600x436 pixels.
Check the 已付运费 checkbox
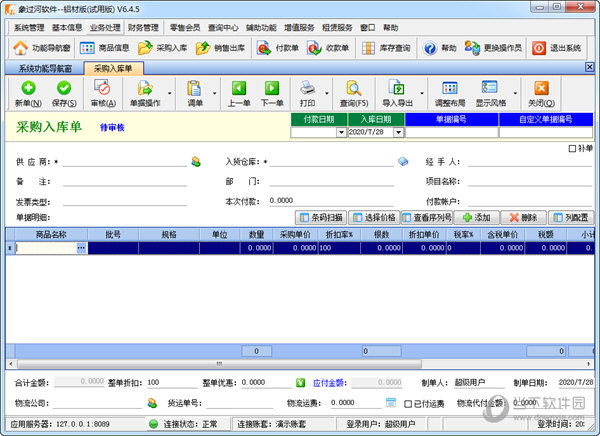point(408,404)
